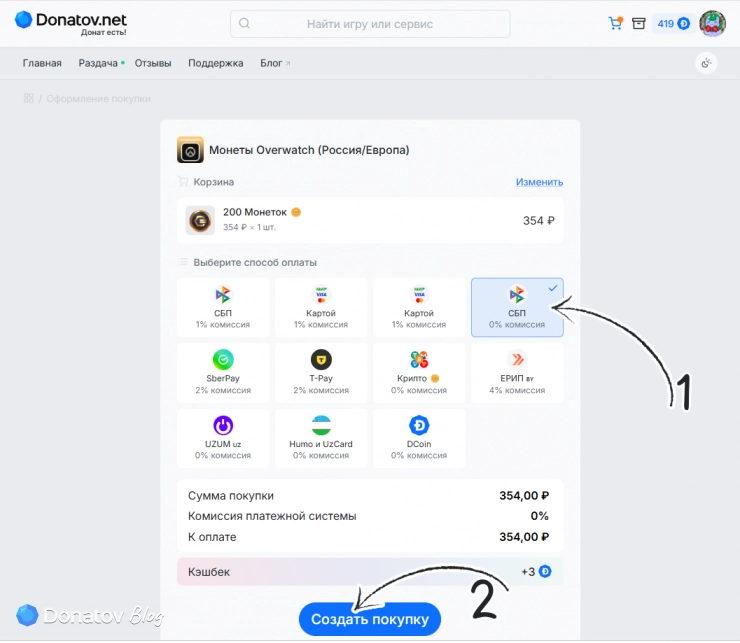Click the DCoin blue icon

(x=419, y=425)
